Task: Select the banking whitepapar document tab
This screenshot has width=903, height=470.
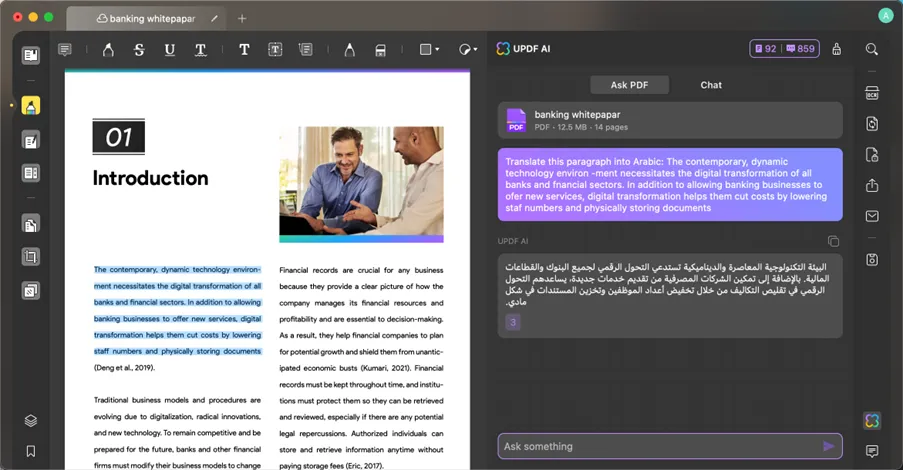Action: tap(146, 19)
